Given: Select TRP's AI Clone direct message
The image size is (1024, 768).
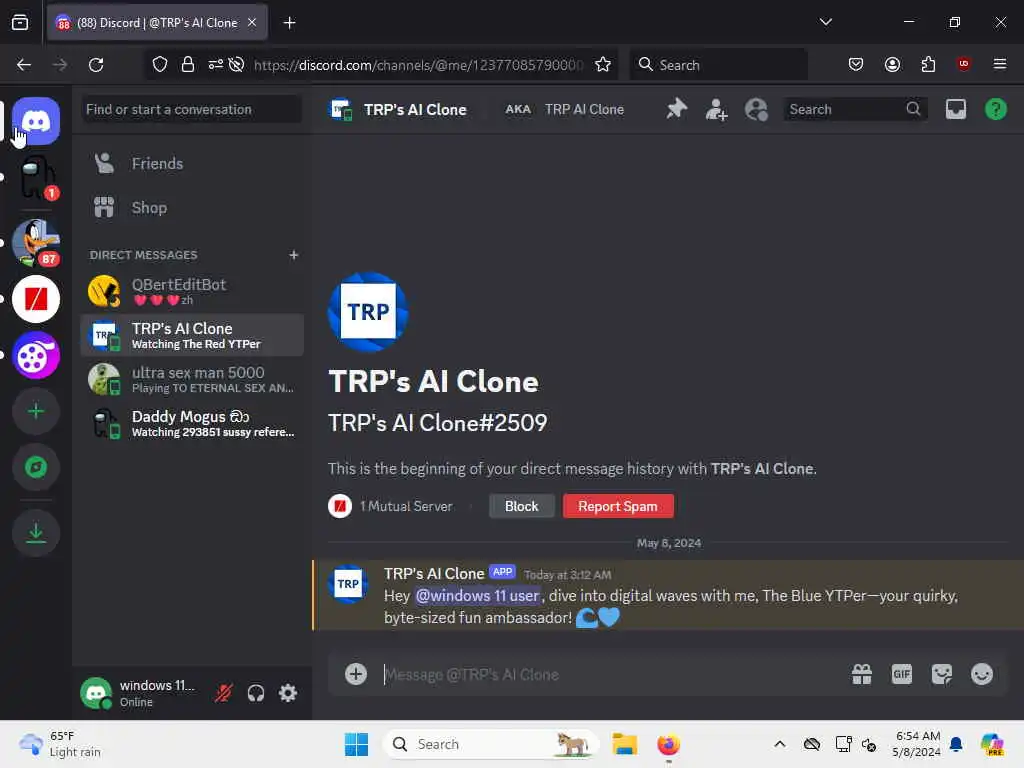Looking at the screenshot, I should (192, 335).
